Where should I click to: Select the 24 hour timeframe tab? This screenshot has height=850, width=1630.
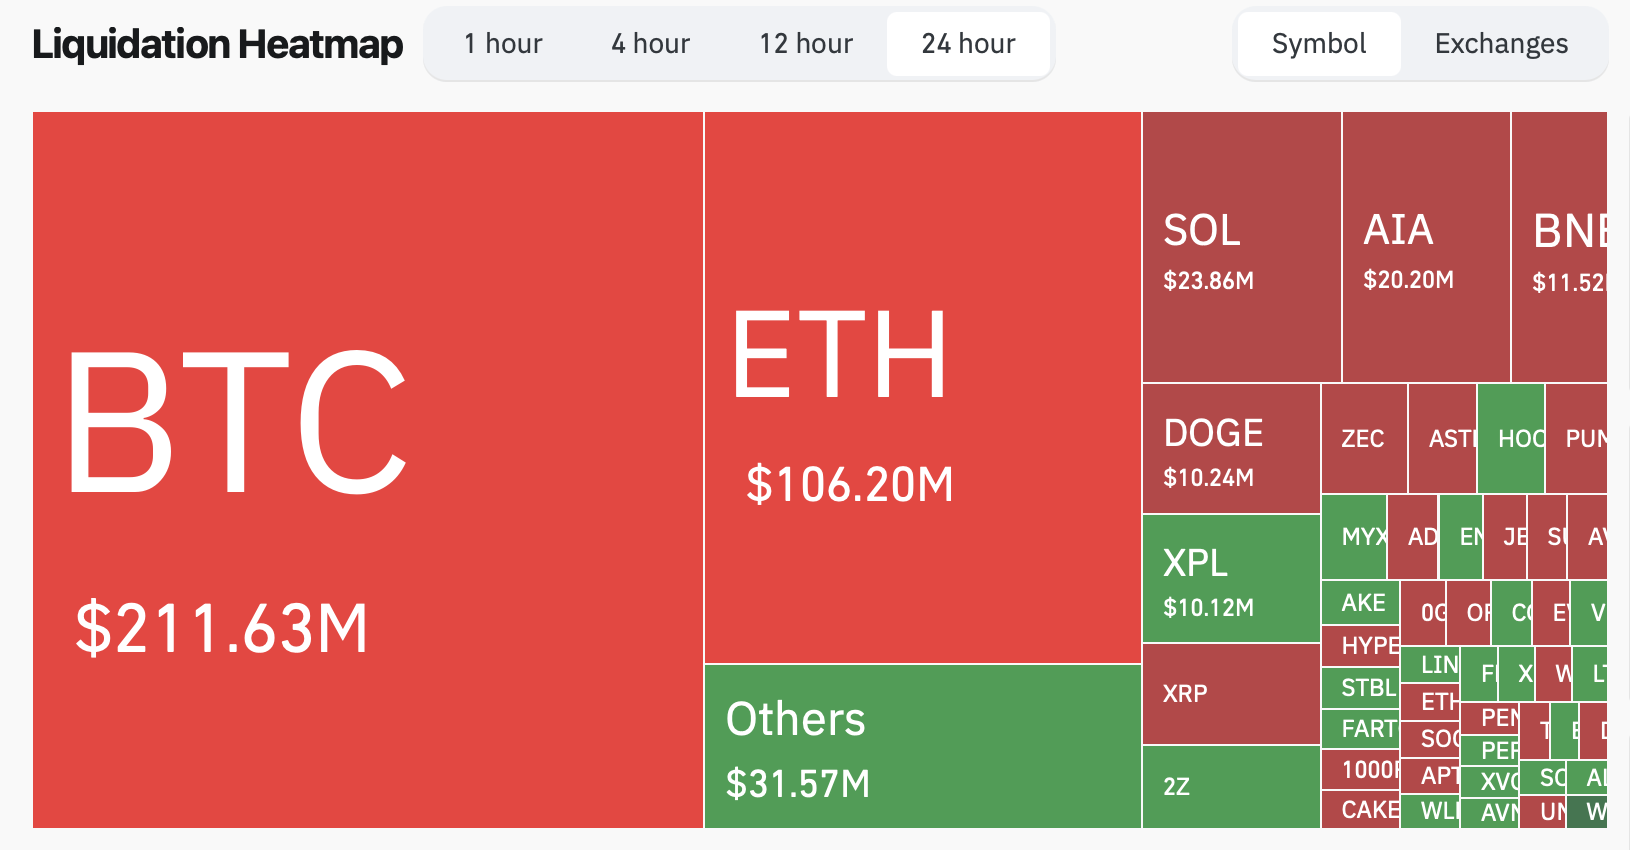(x=968, y=44)
